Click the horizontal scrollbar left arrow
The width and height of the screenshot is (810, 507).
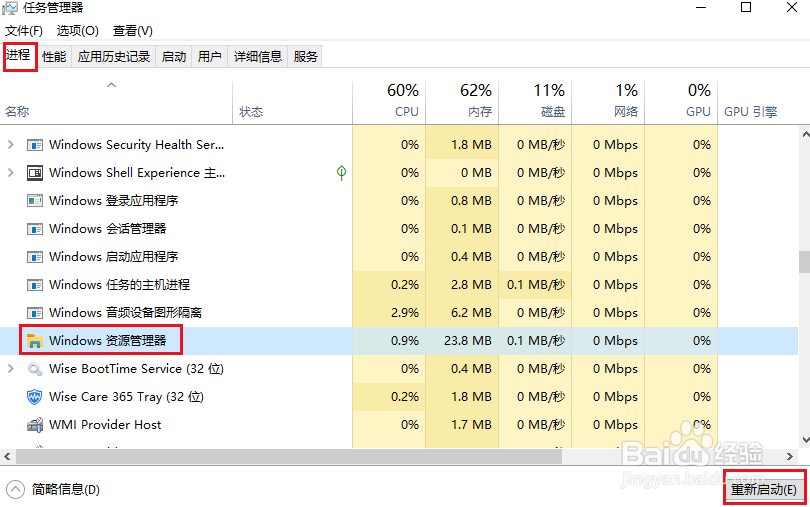(7, 456)
